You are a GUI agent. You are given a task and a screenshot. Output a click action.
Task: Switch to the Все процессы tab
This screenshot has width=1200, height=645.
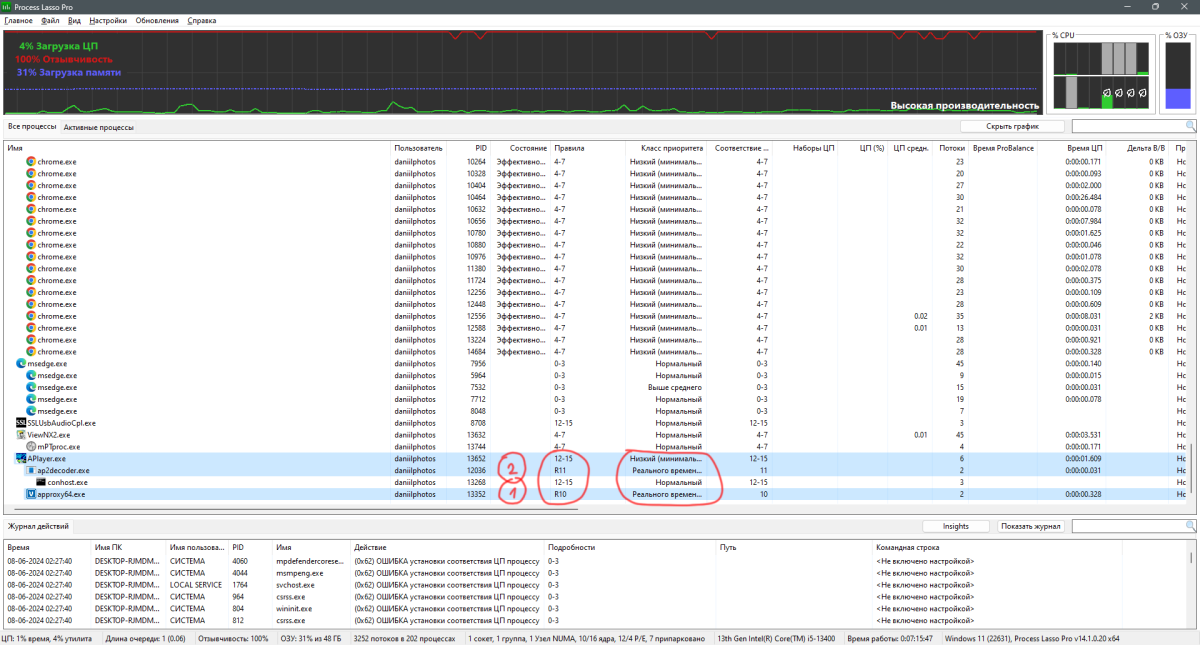32,127
